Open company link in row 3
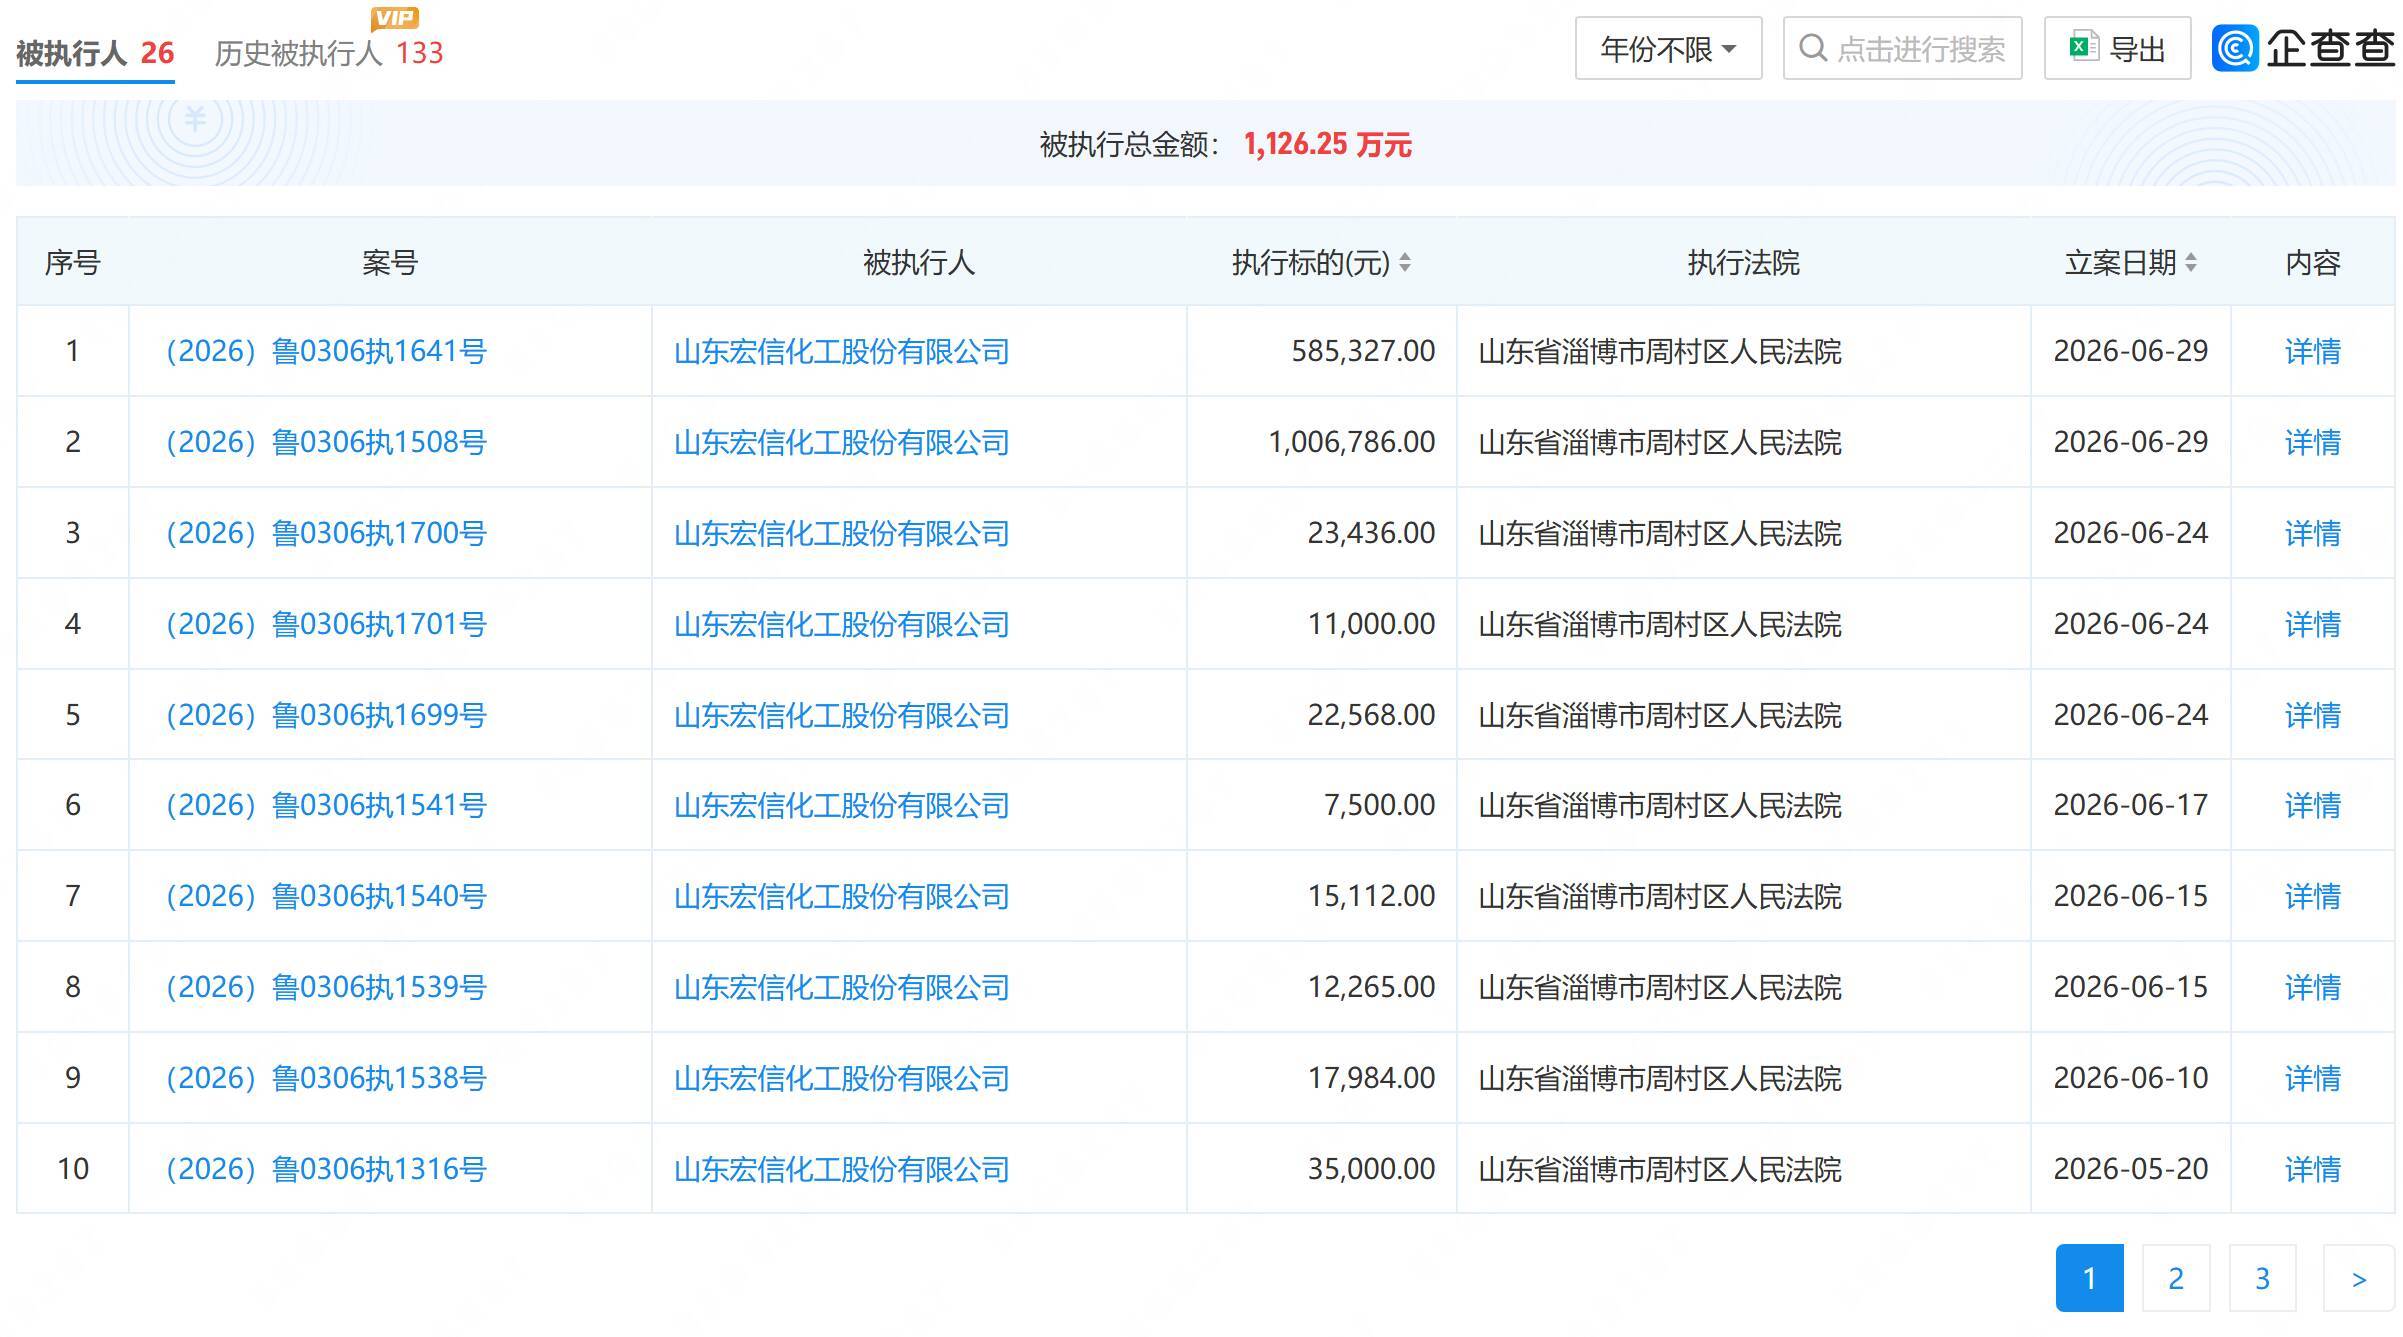The width and height of the screenshot is (2403, 1337). click(x=841, y=533)
